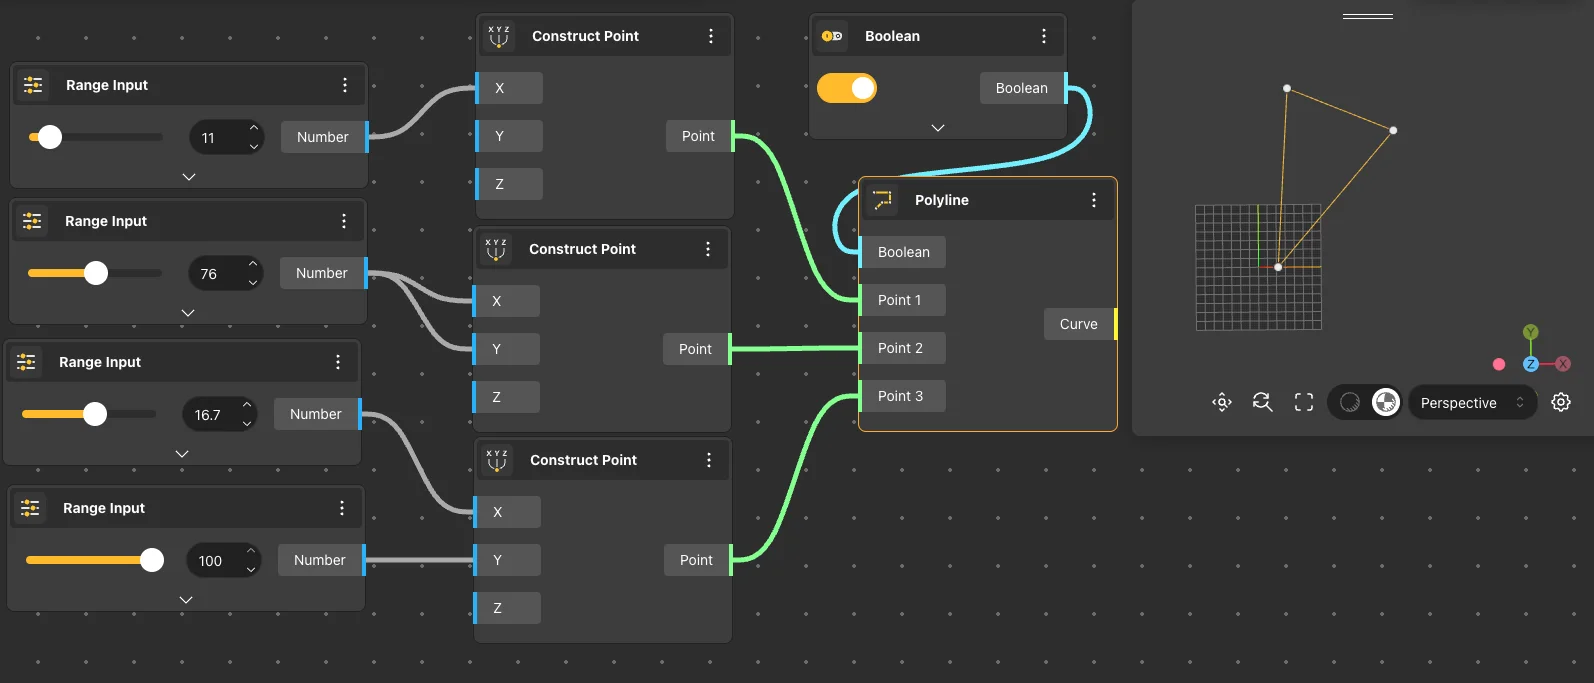Viewport: 1594px width, 683px height.
Task: Toggle the Boolean node switch off
Action: pos(847,88)
